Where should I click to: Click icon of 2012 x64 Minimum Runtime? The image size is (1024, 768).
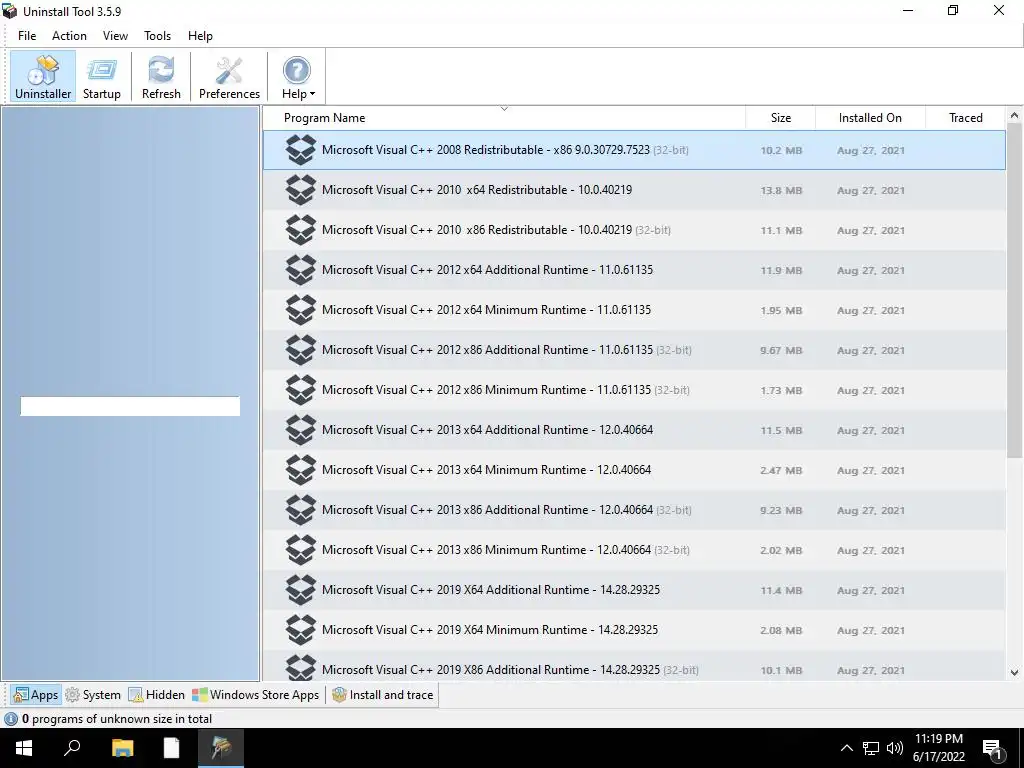(x=301, y=310)
